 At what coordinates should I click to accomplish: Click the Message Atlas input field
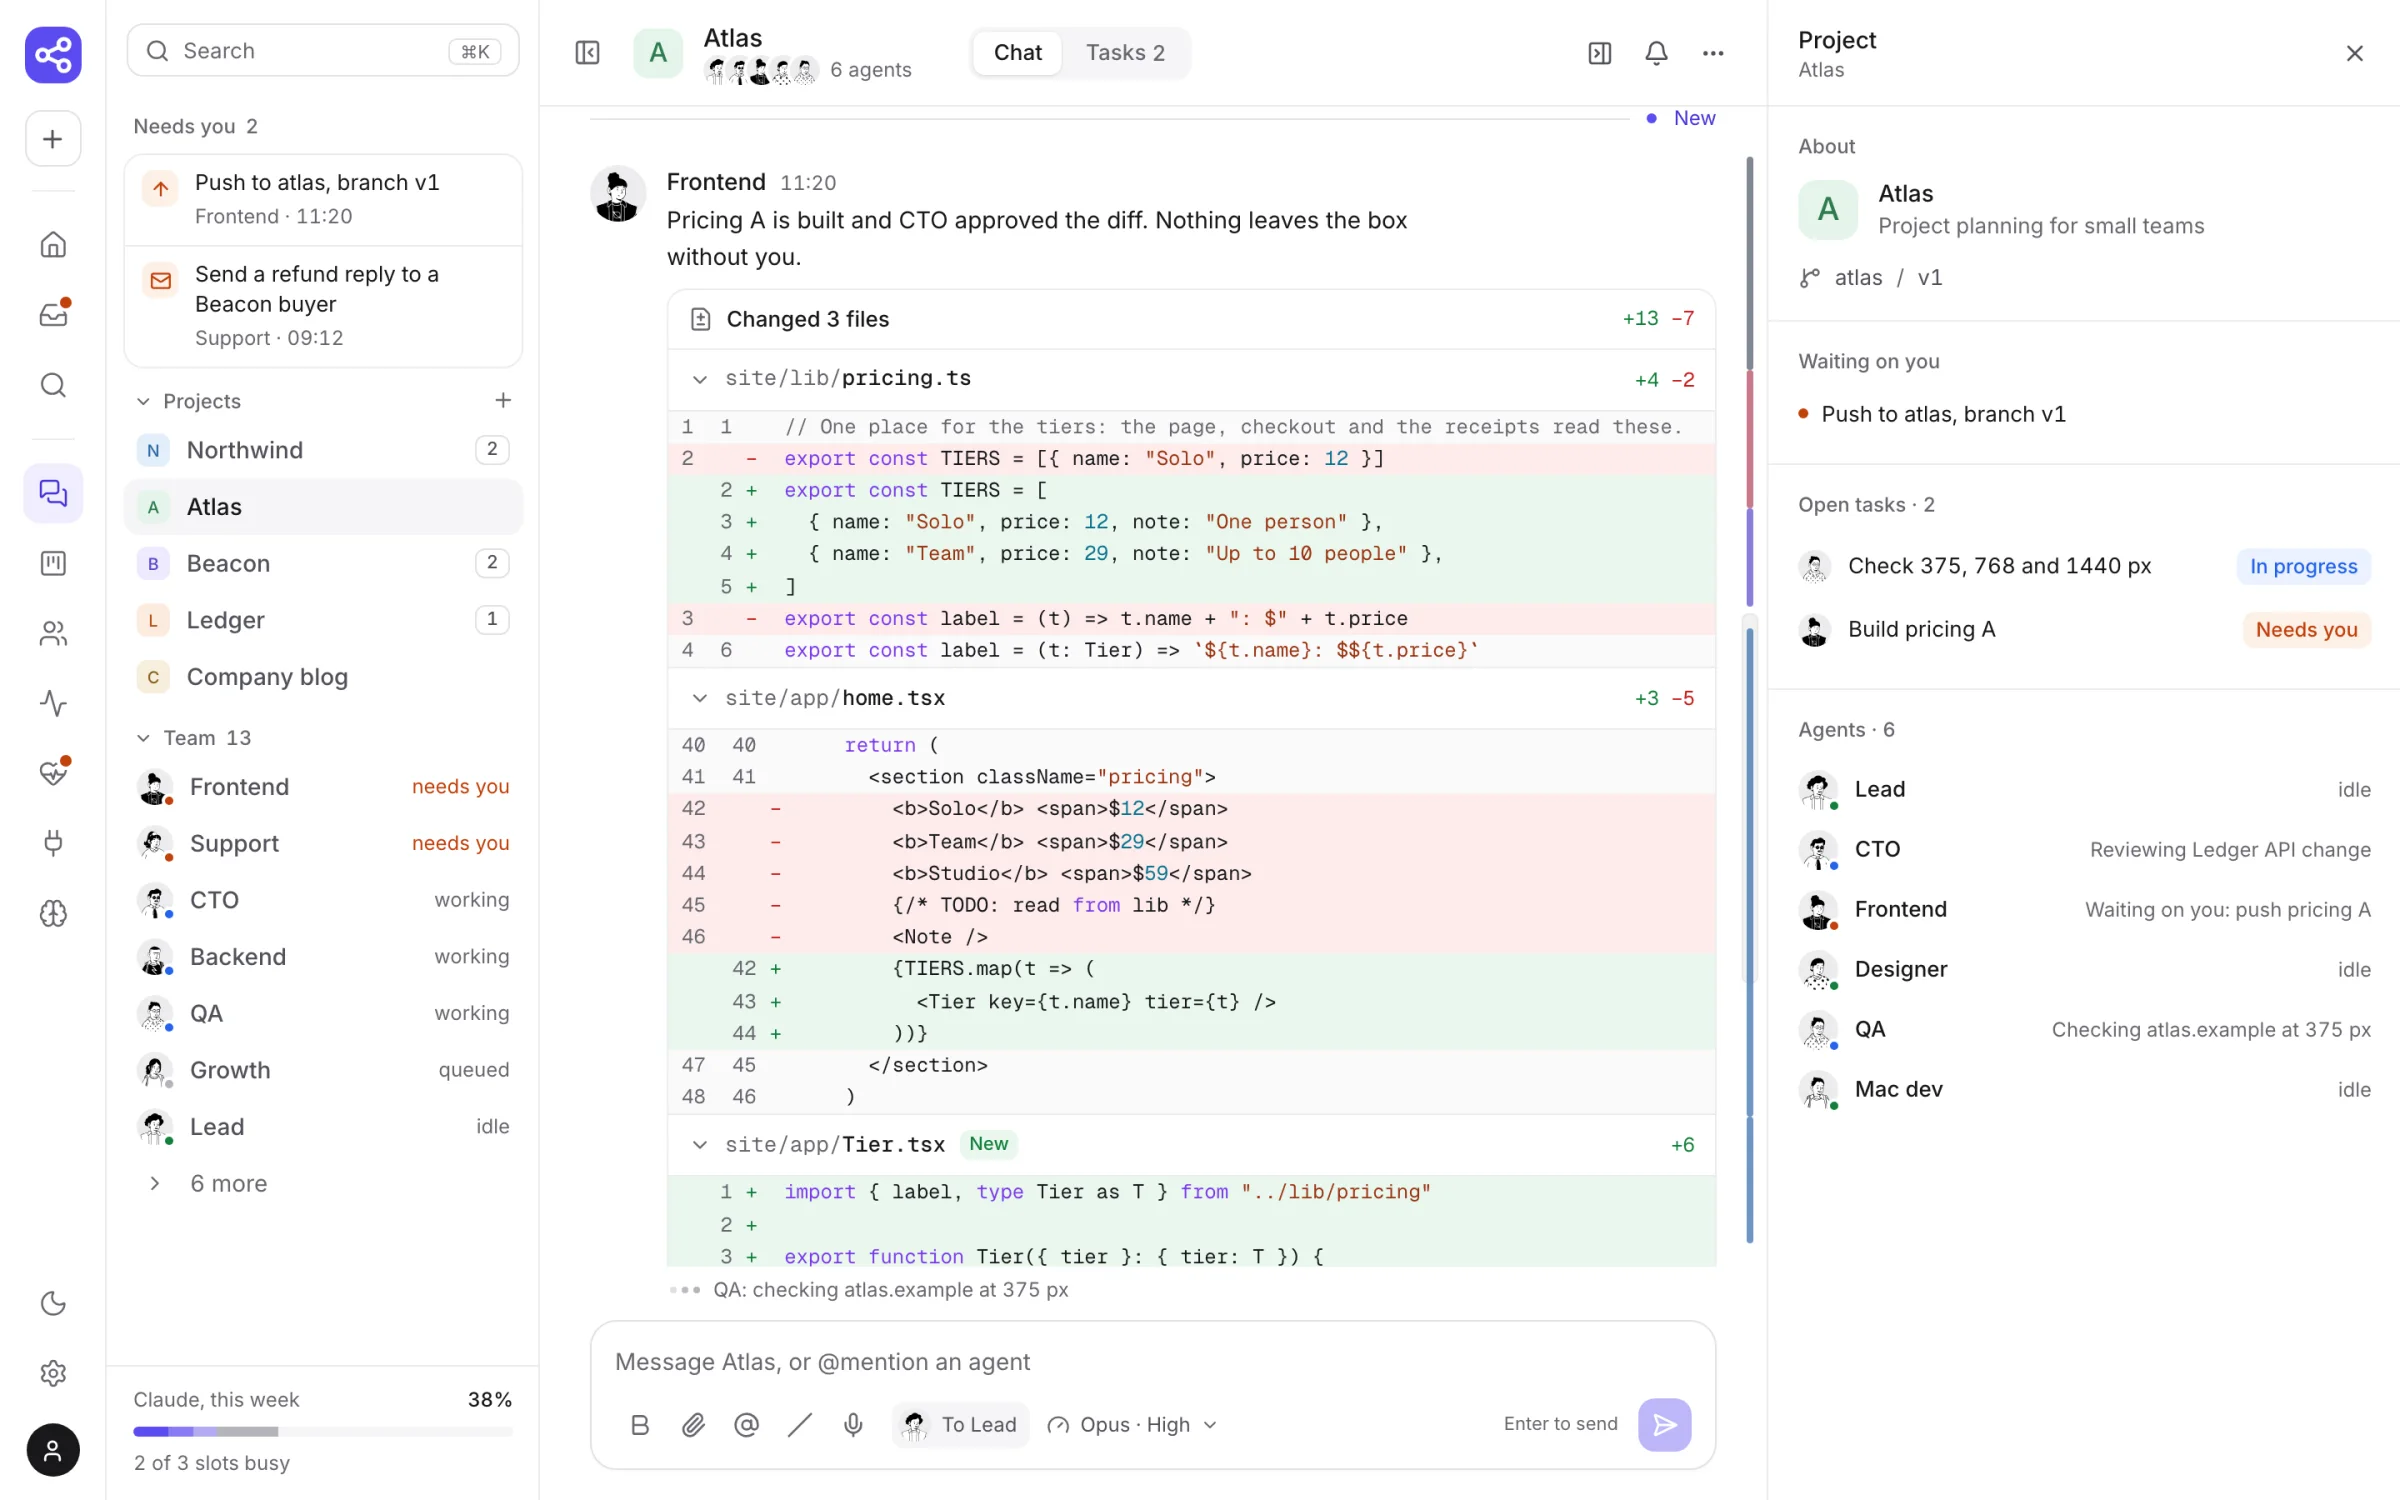(x=1152, y=1362)
